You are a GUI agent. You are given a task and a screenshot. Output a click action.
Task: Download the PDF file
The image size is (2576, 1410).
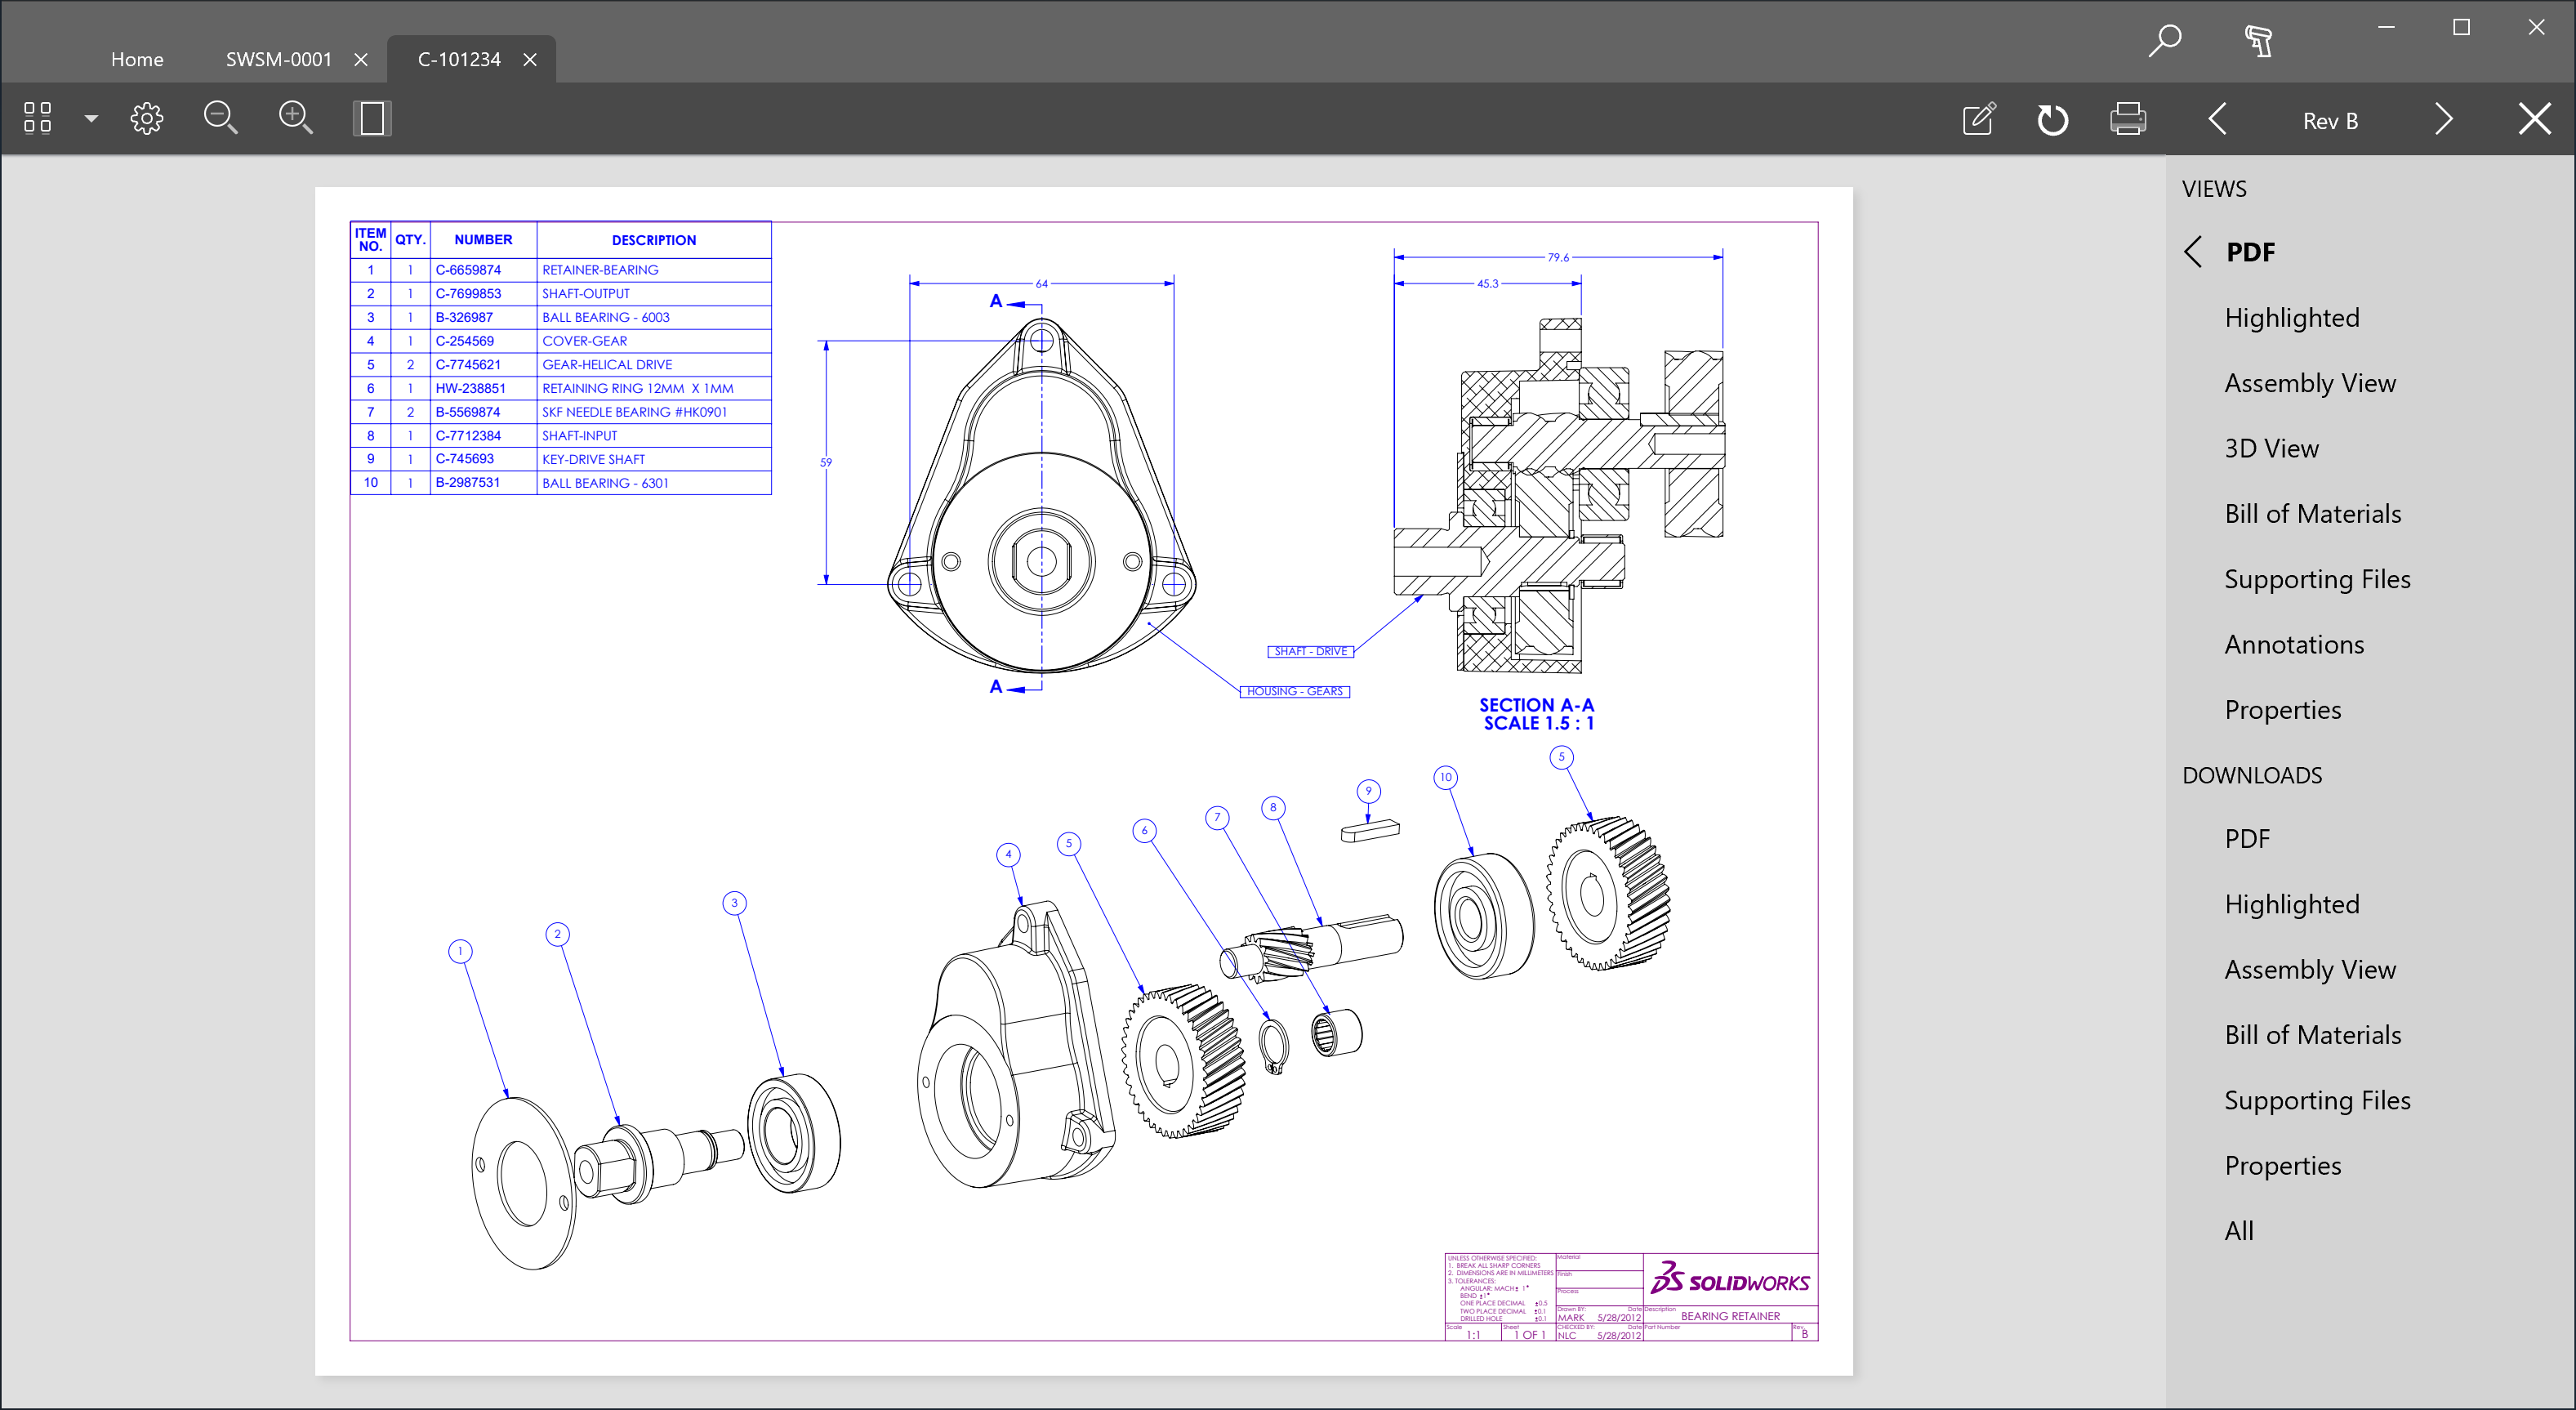pyautogui.click(x=2247, y=839)
